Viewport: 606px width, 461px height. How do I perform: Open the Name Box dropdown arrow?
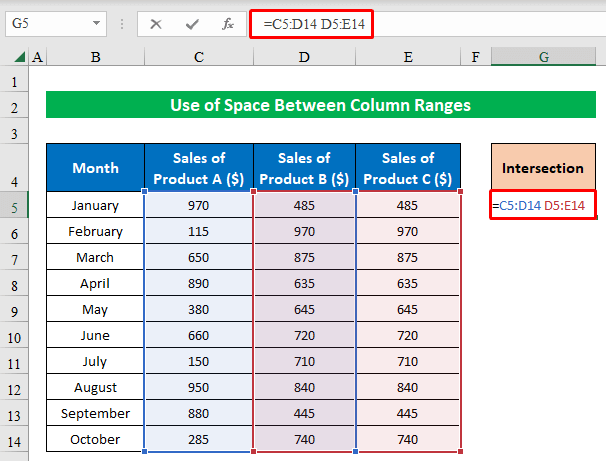96,23
